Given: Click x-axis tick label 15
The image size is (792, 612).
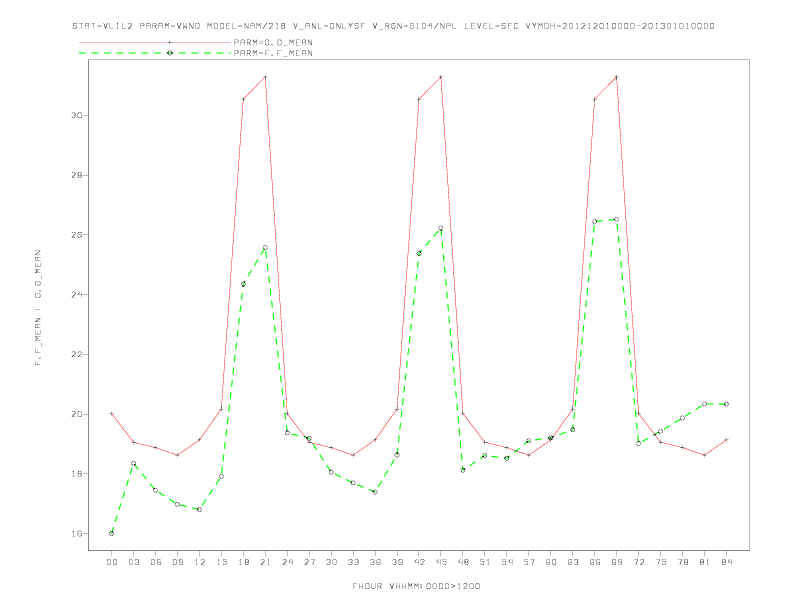Looking at the screenshot, I should [x=221, y=562].
